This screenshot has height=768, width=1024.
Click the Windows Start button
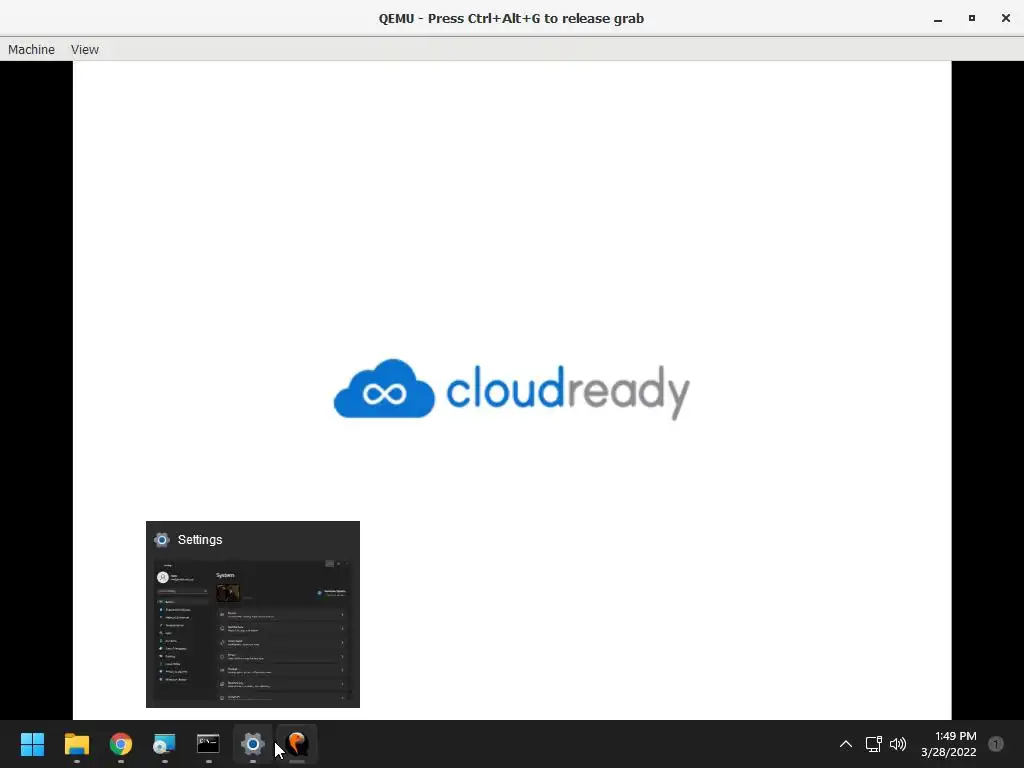[x=33, y=744]
